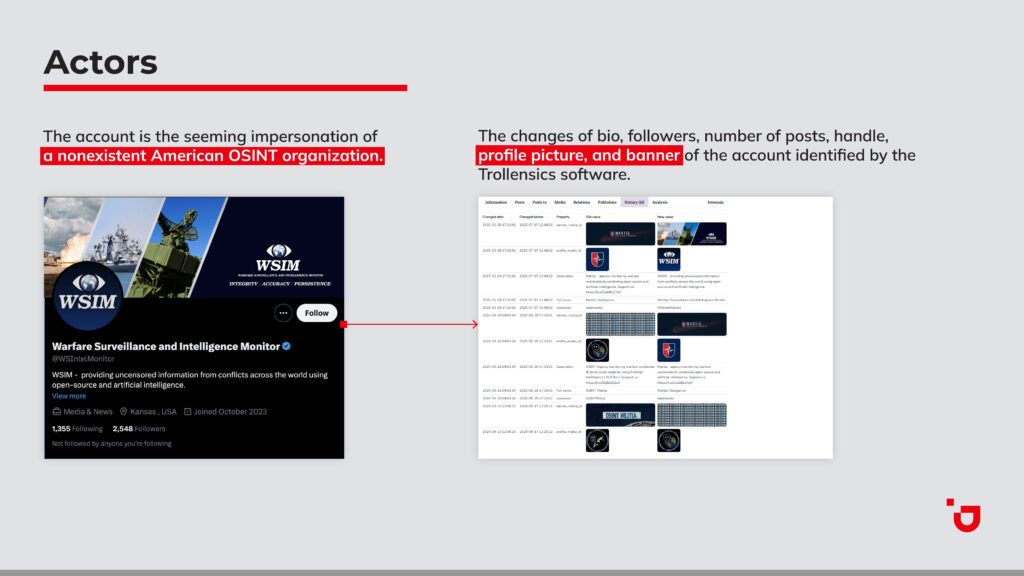Expand bio with View more link
This screenshot has width=1024, height=576.
coord(69,396)
